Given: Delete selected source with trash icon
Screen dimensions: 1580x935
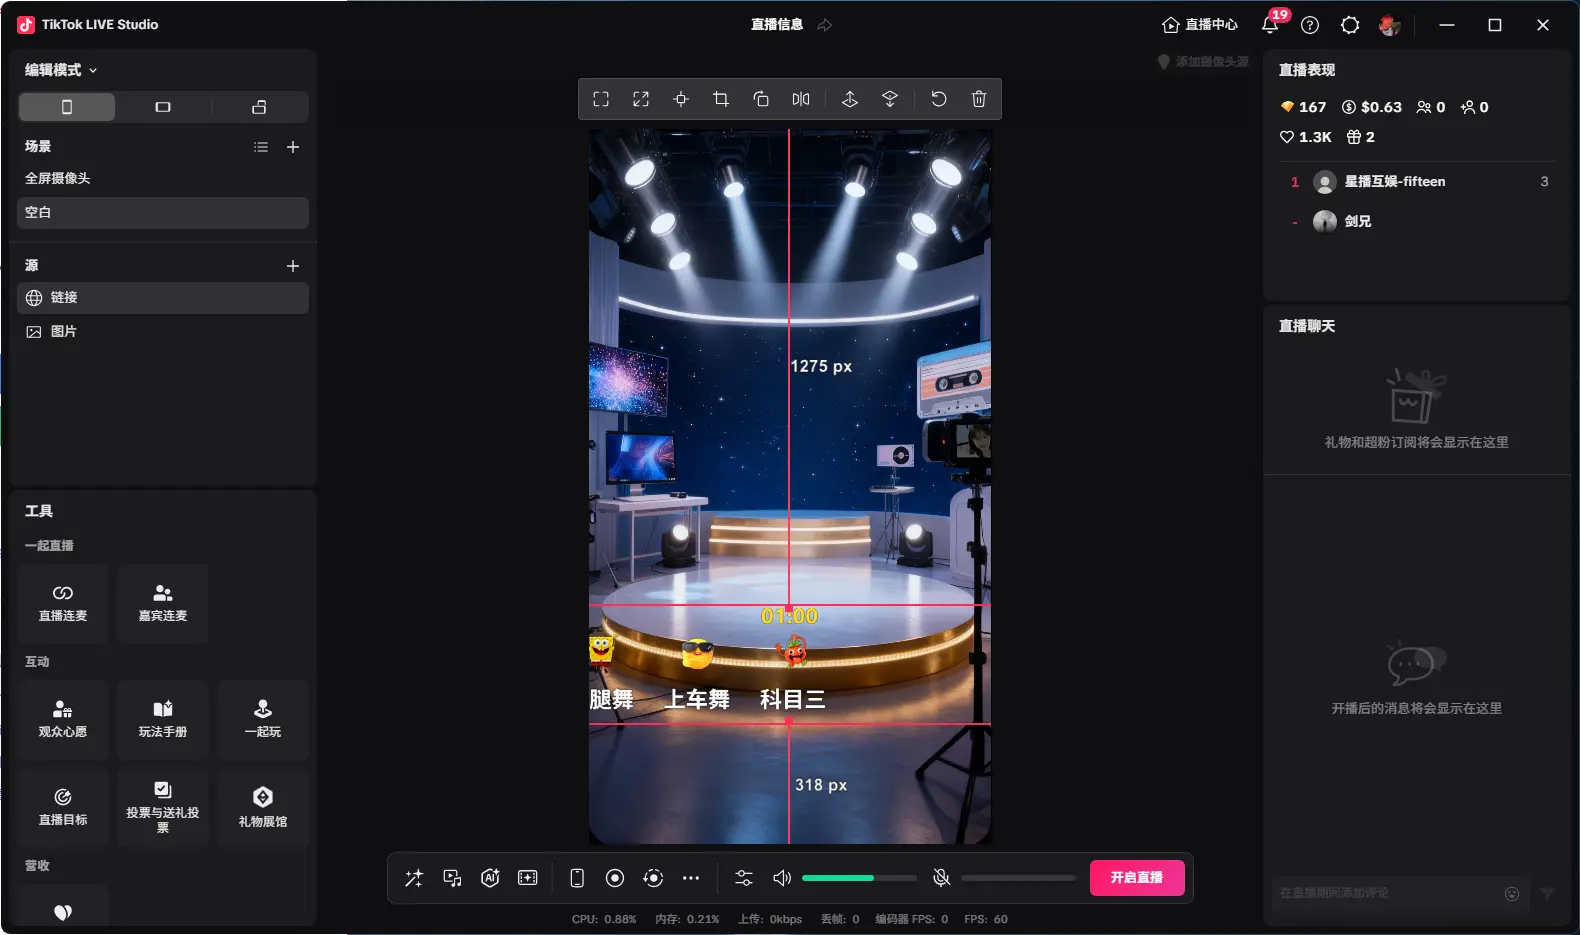Looking at the screenshot, I should (x=979, y=99).
